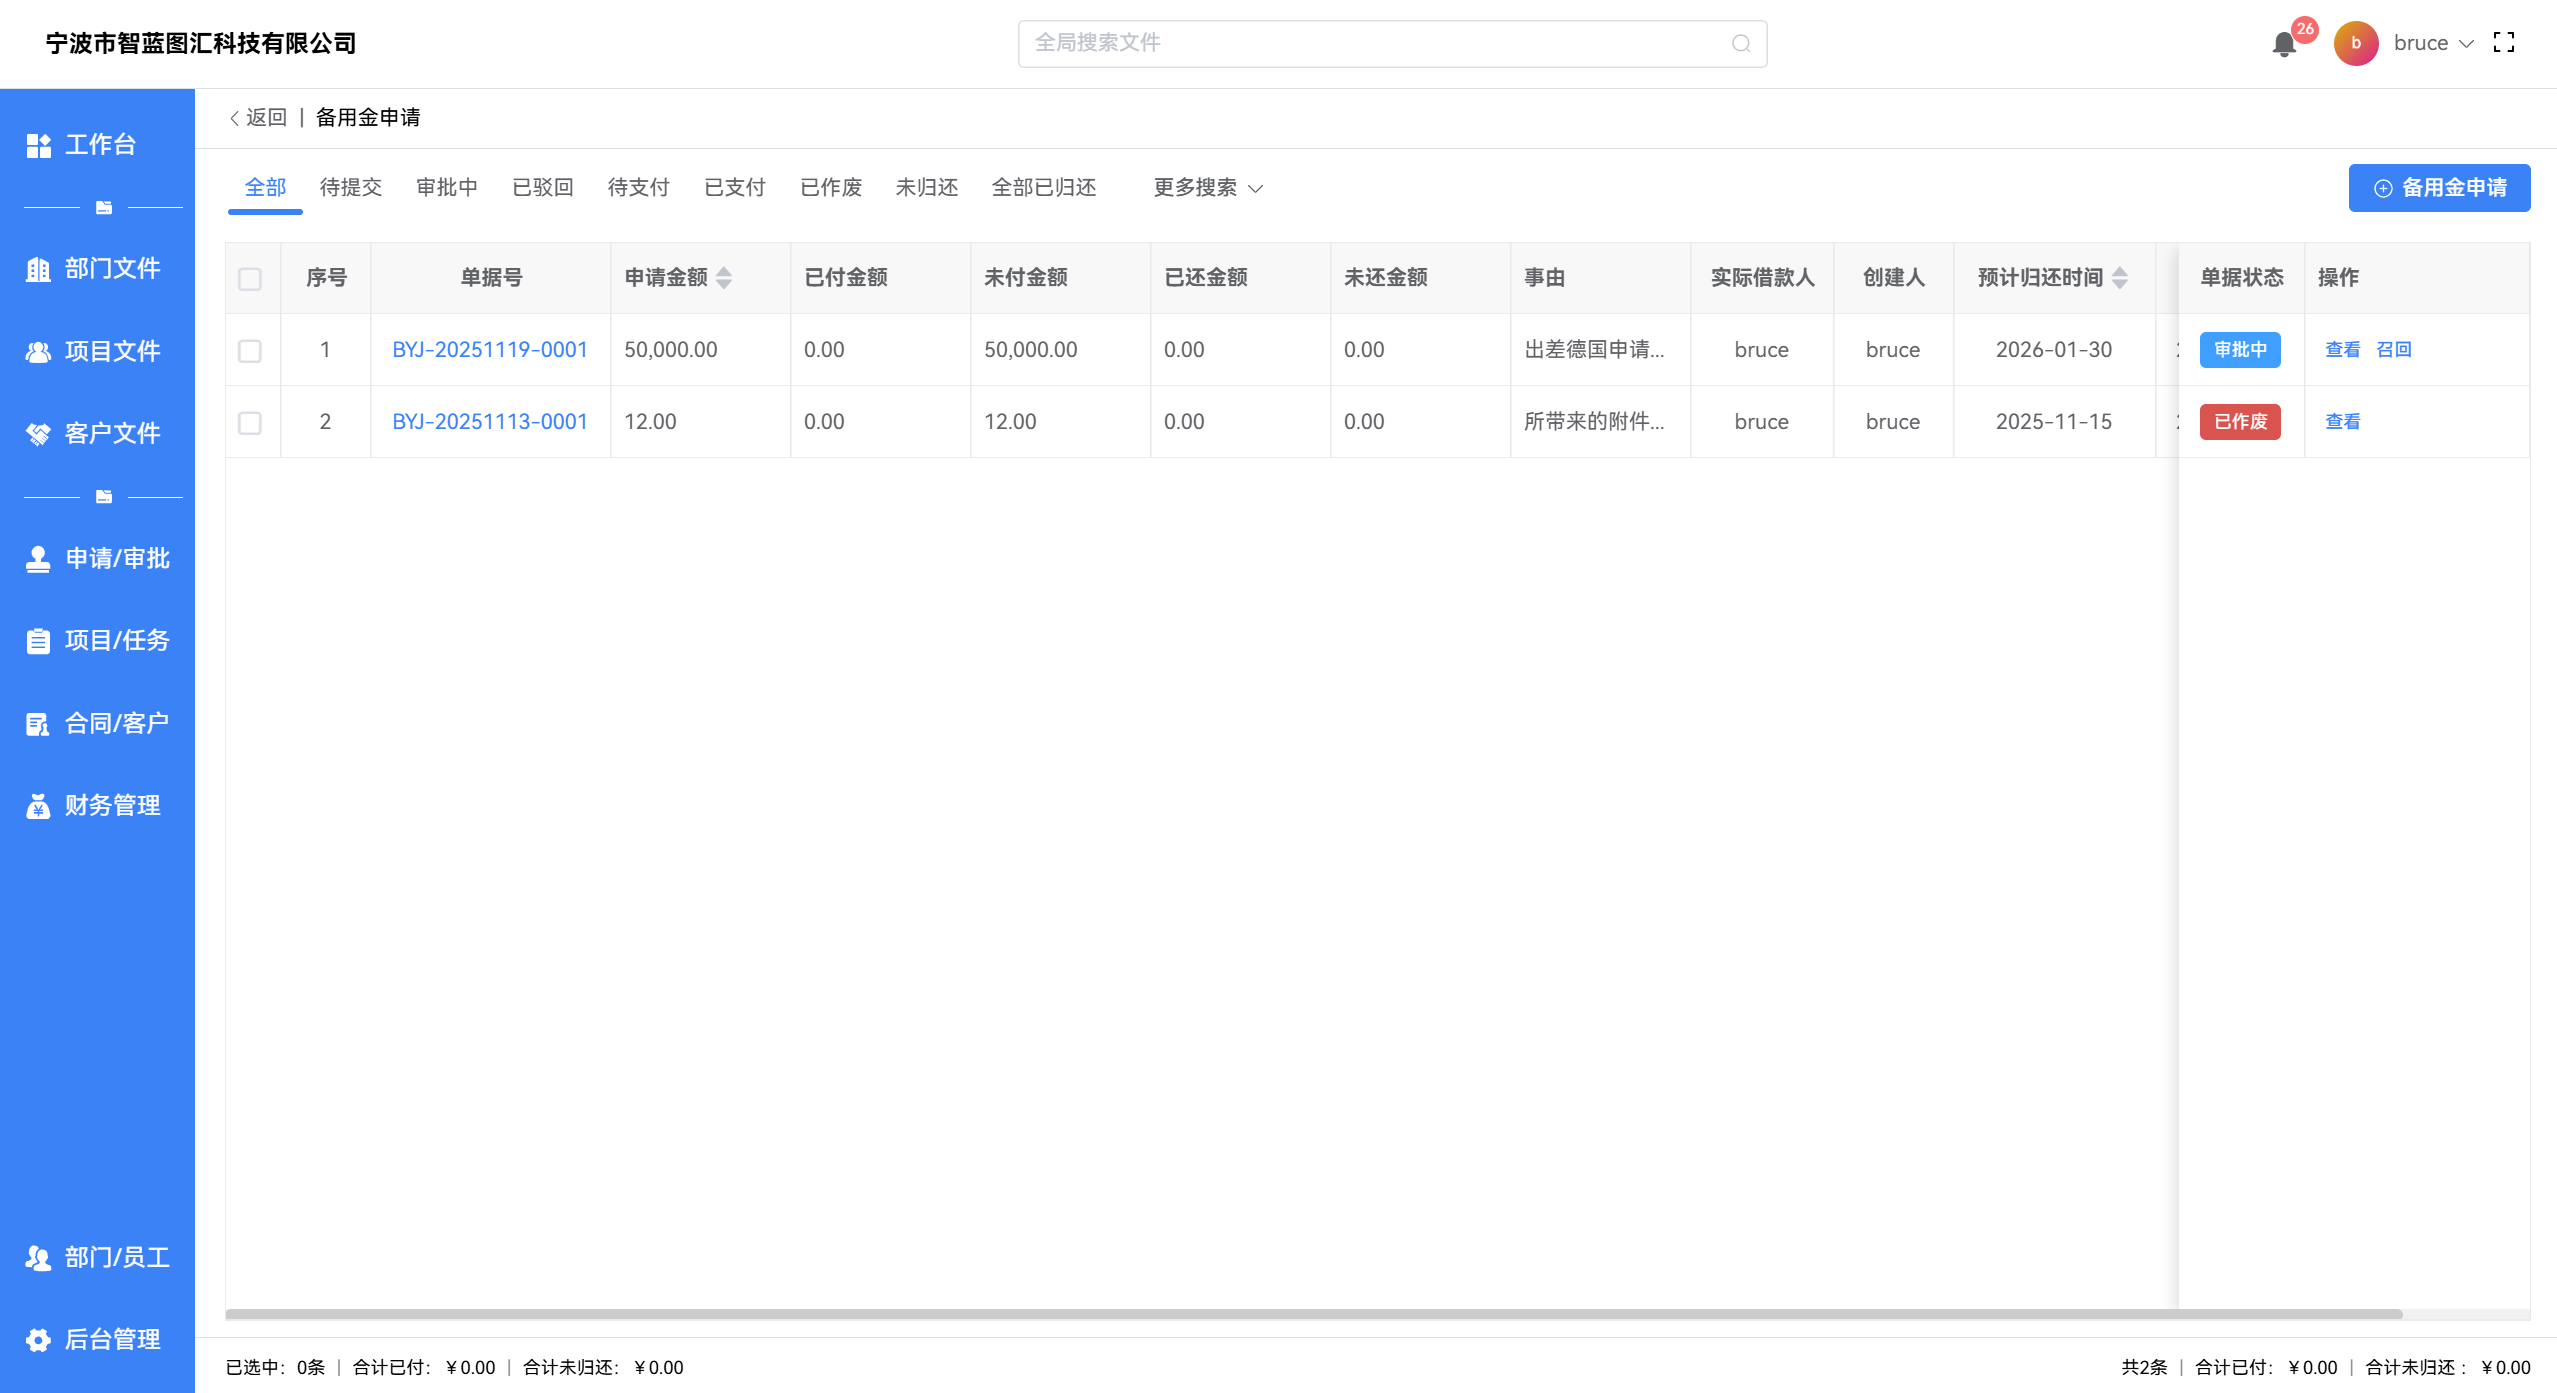Open 工作台 workbench sidebar icon
This screenshot has height=1393, width=2557.
pyautogui.click(x=39, y=145)
